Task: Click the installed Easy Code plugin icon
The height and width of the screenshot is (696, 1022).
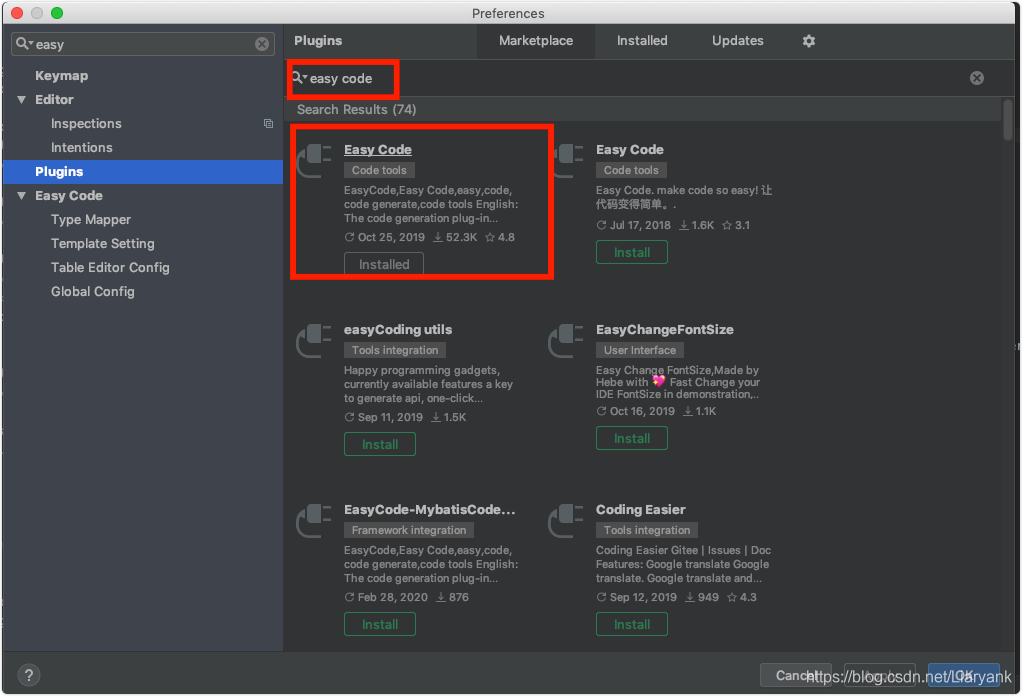Action: 314,160
